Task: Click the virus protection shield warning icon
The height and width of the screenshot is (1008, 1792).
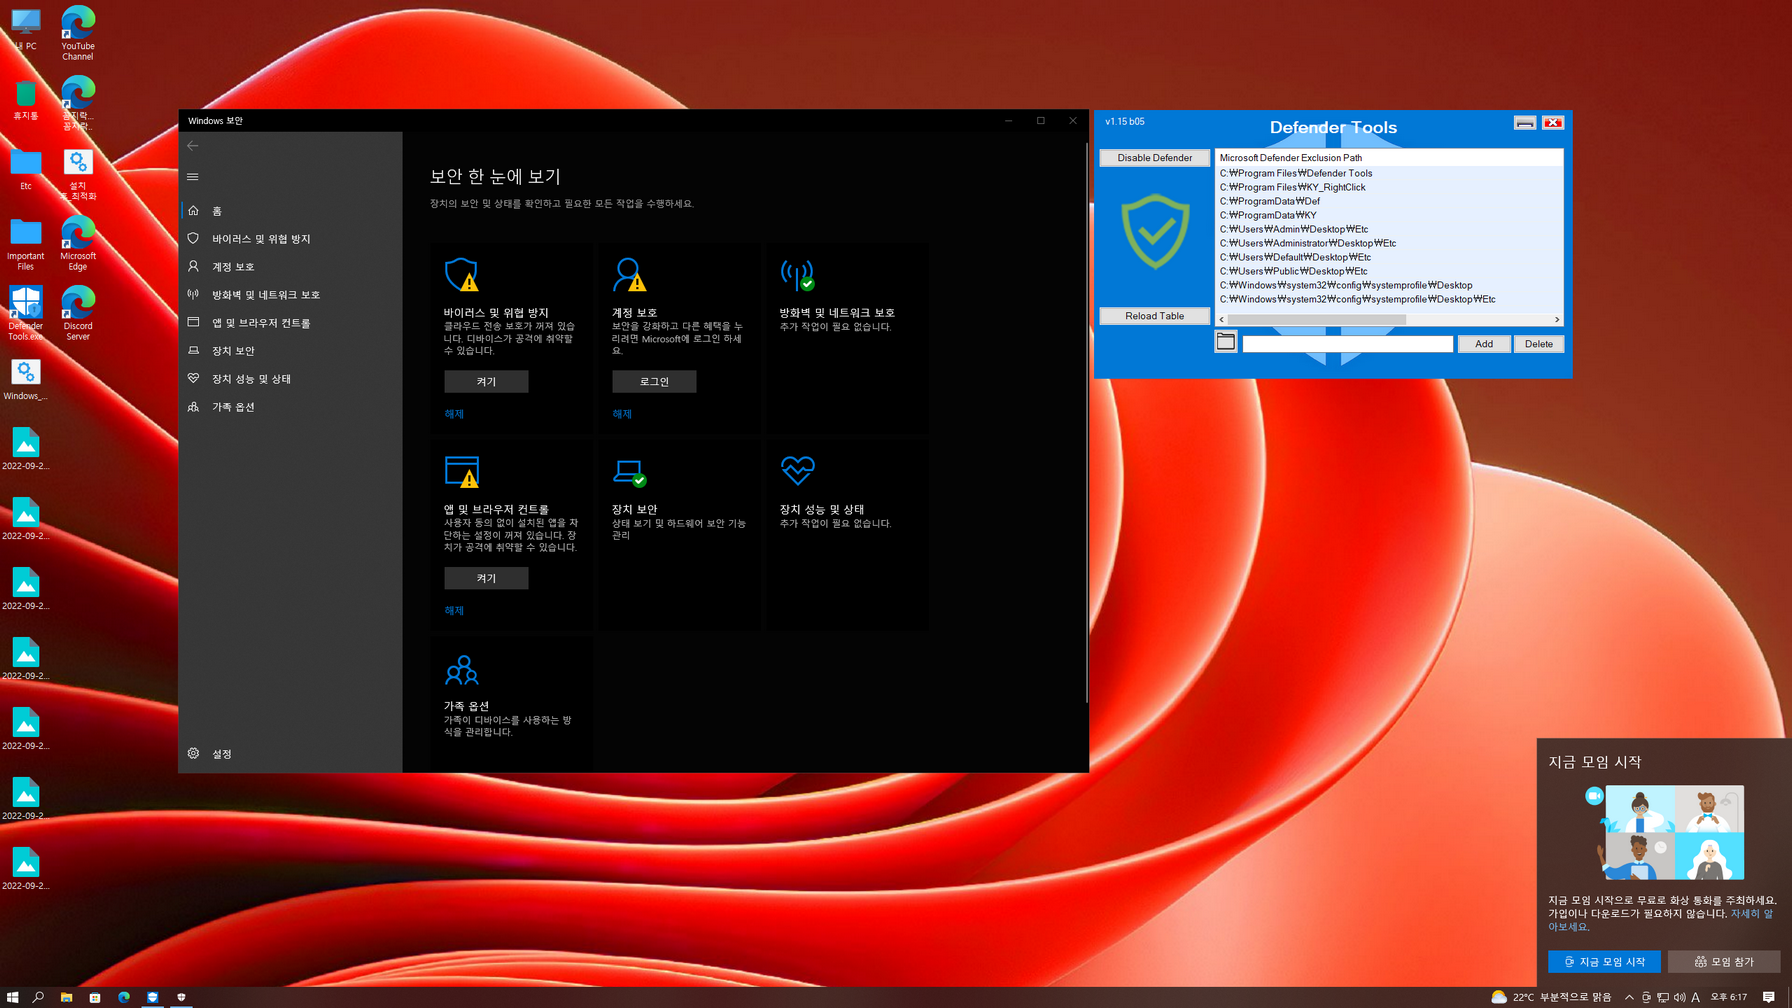Action: point(462,274)
